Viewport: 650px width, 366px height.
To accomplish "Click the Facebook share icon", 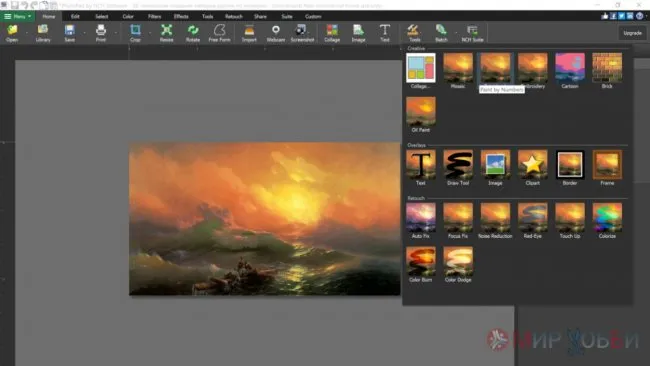I will tap(613, 16).
